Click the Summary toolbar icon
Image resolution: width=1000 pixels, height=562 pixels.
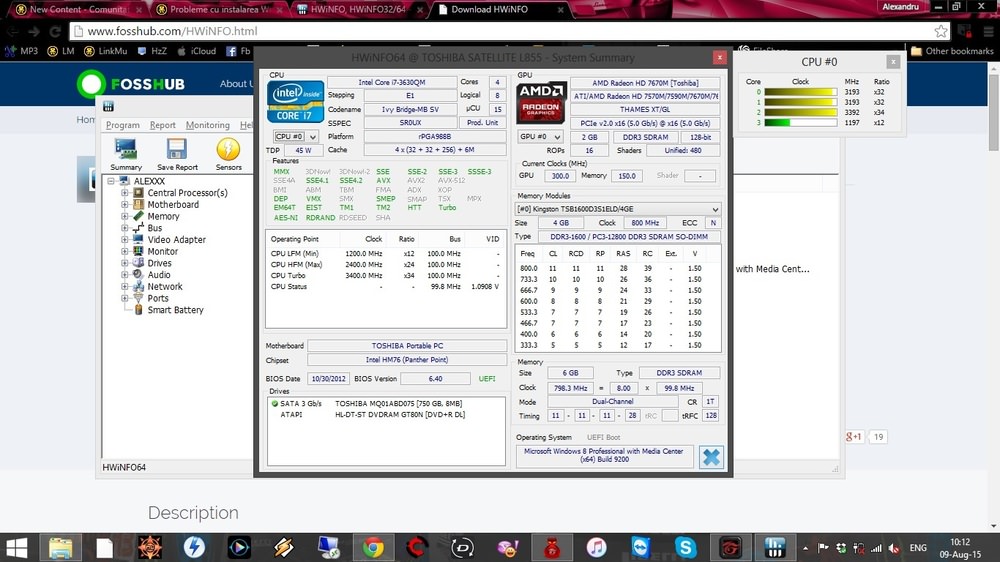(126, 151)
